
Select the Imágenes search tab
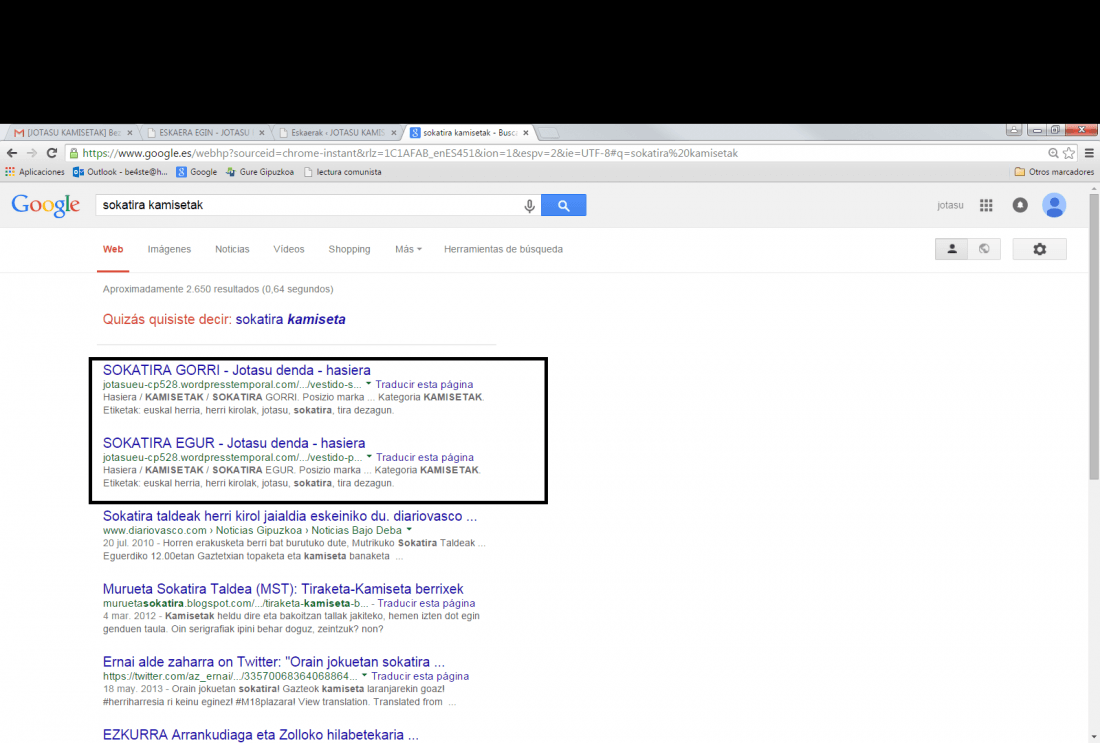tap(169, 249)
